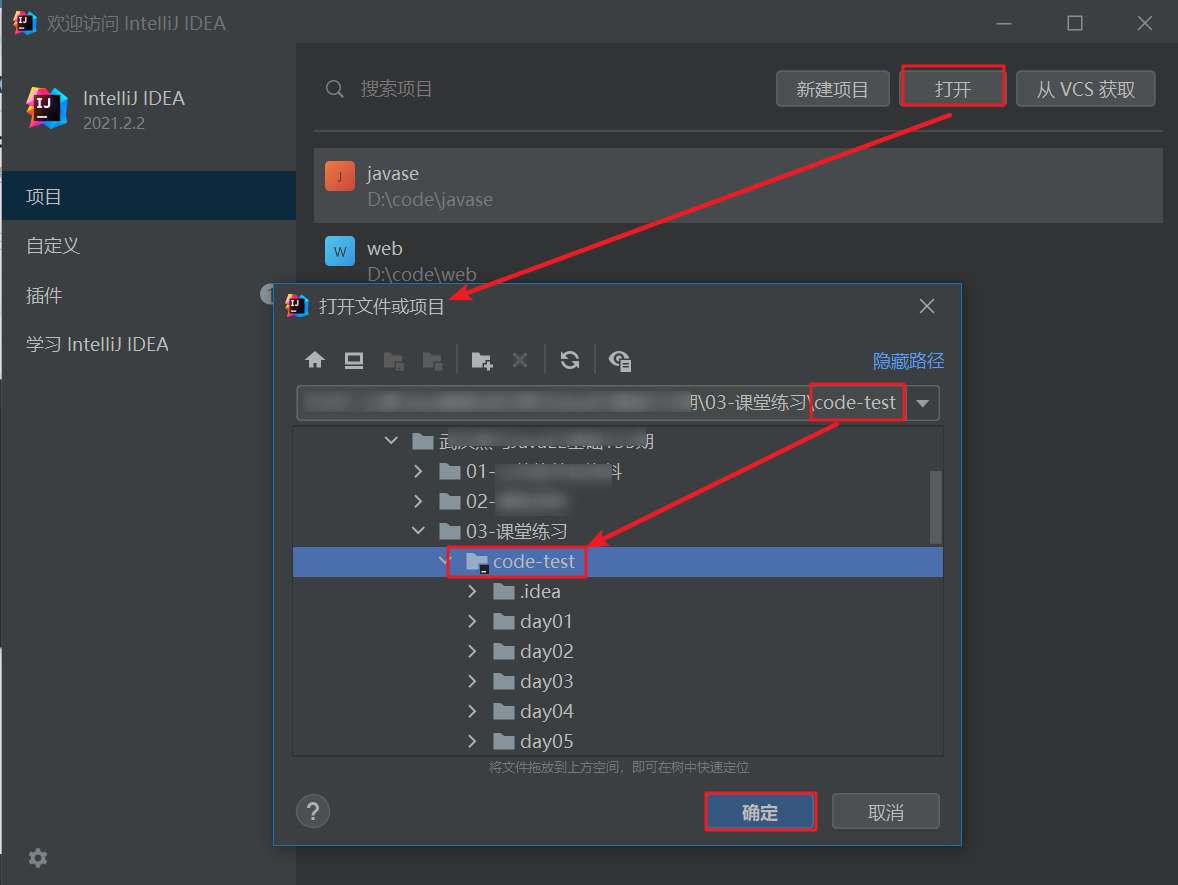Viewport: 1178px width, 885px height.
Task: Expand the day04 folder
Action: [472, 711]
